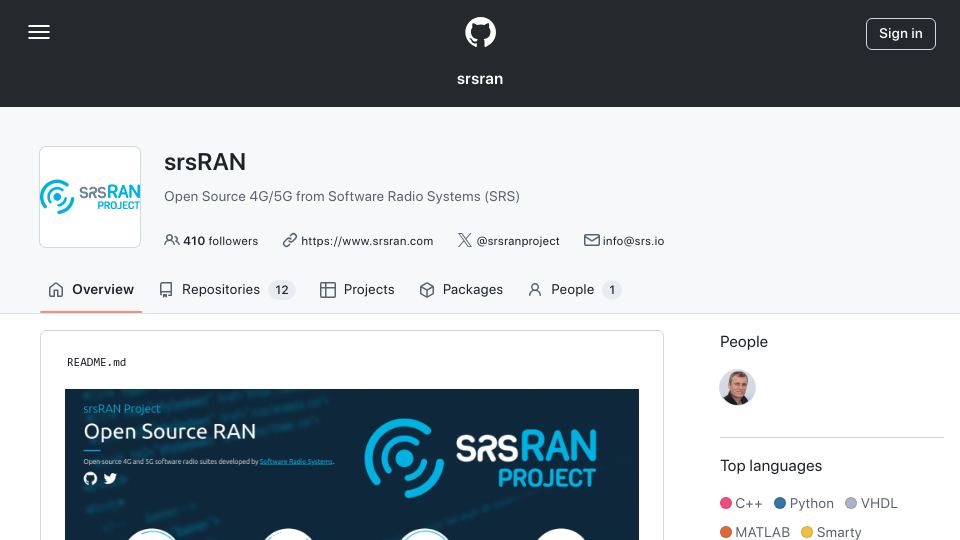
Task: Switch to the Repositories tab
Action: click(x=227, y=290)
